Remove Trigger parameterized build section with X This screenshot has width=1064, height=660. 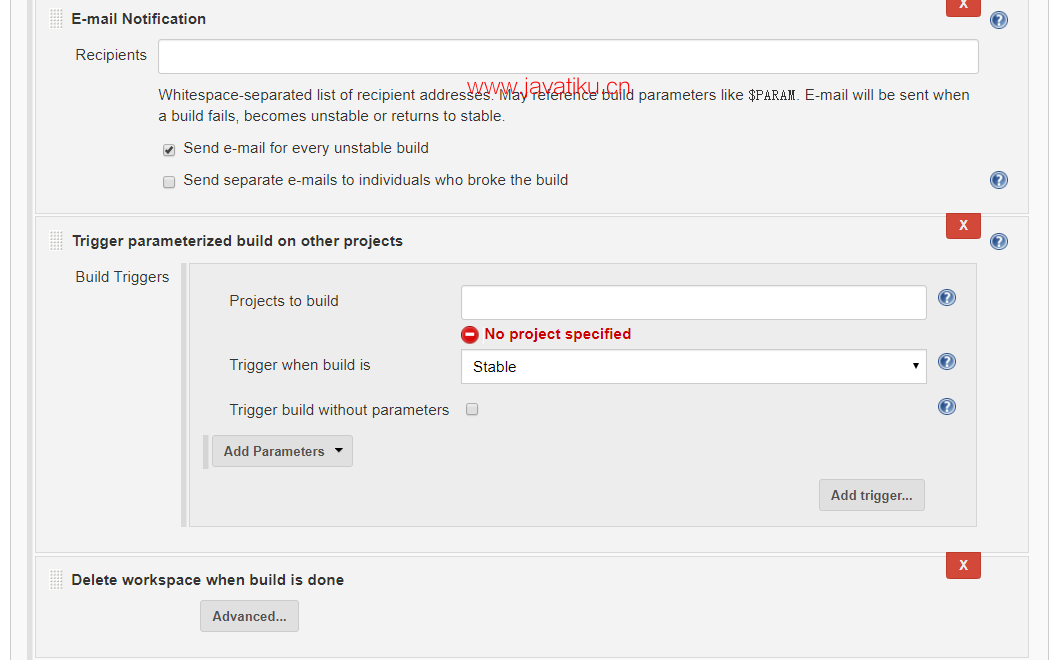(x=963, y=226)
